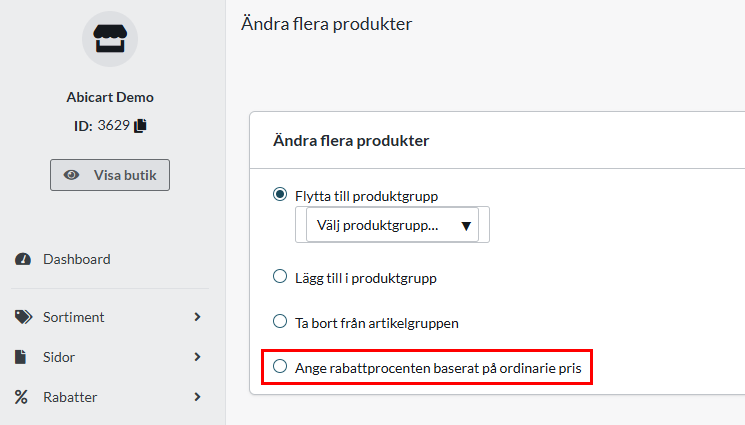
Task: Open the Dashboard menu item
Action: click(76, 259)
